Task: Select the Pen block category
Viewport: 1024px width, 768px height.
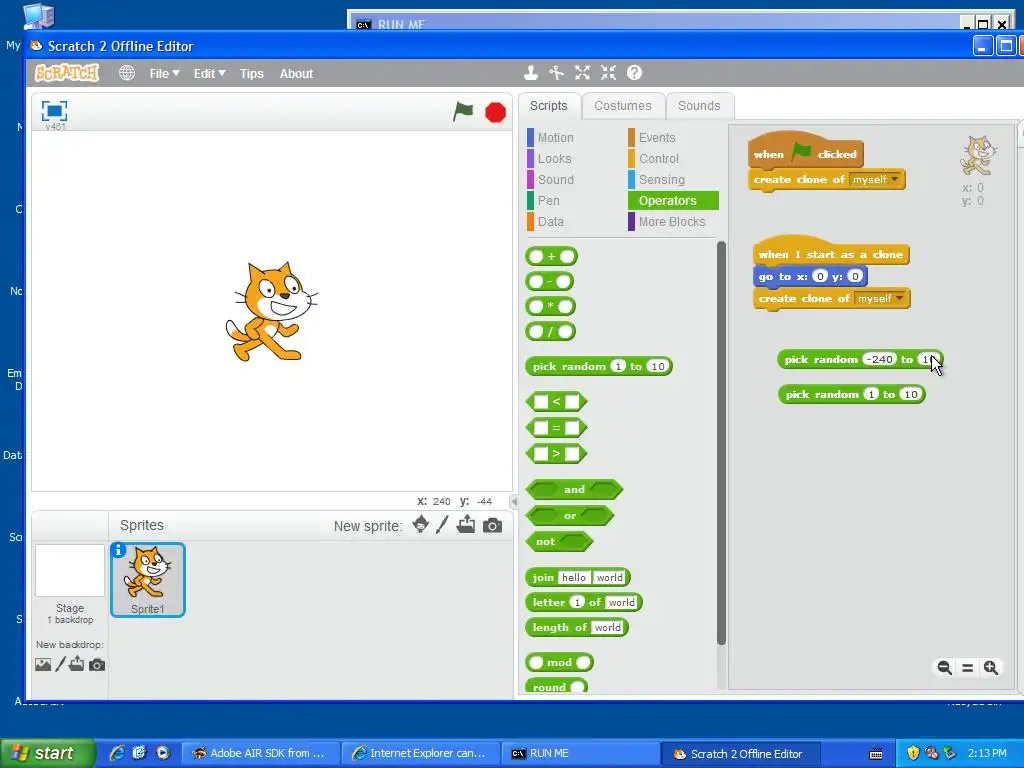Action: coord(549,200)
